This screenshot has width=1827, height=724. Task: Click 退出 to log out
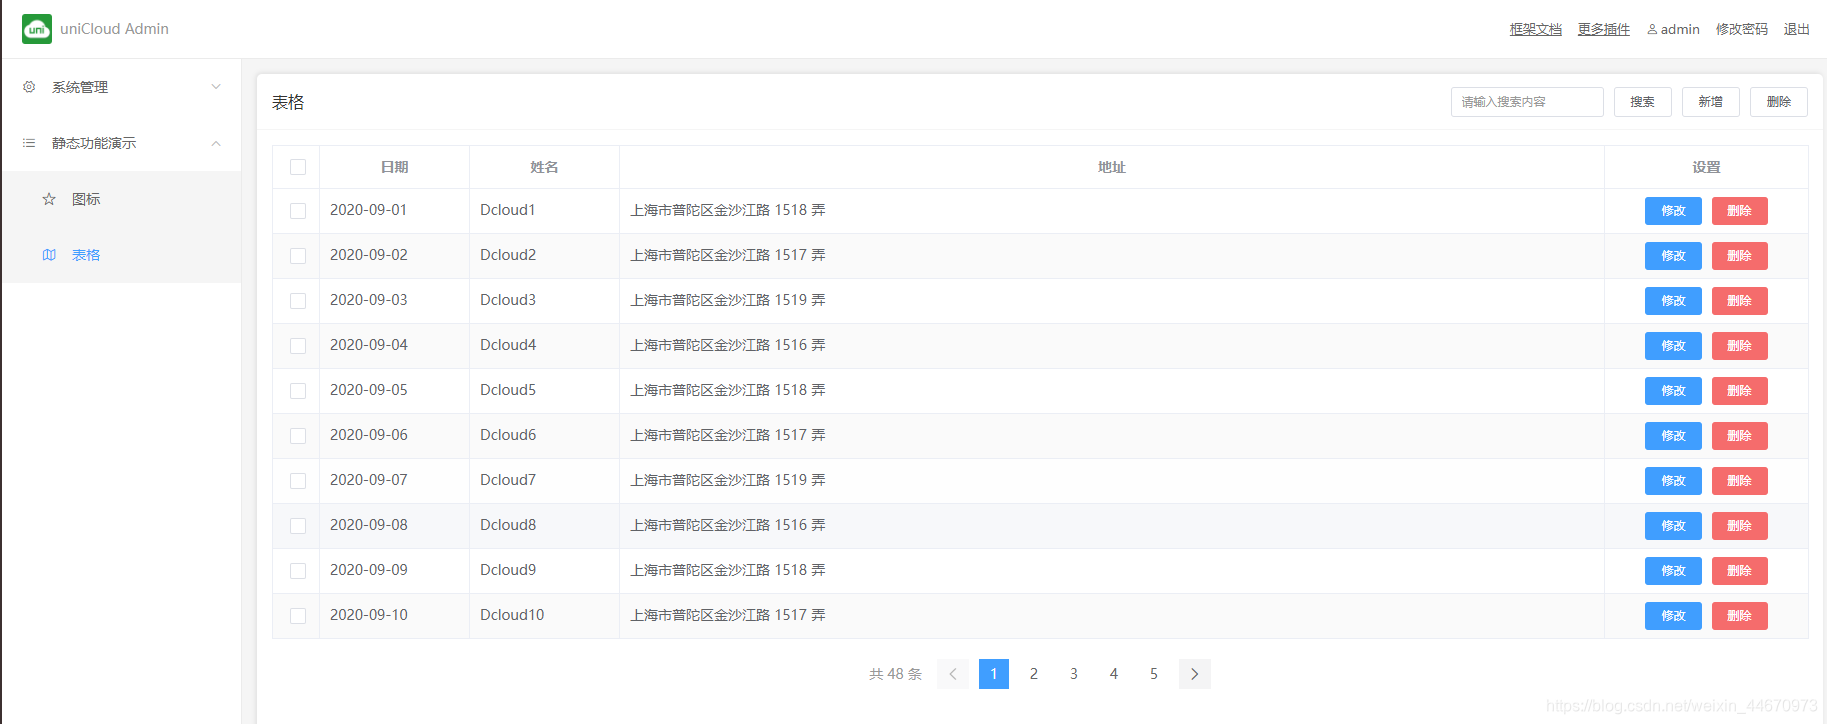[1797, 29]
